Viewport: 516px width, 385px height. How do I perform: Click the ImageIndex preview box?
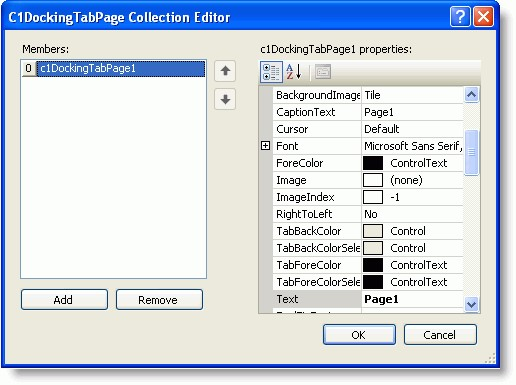click(x=373, y=197)
